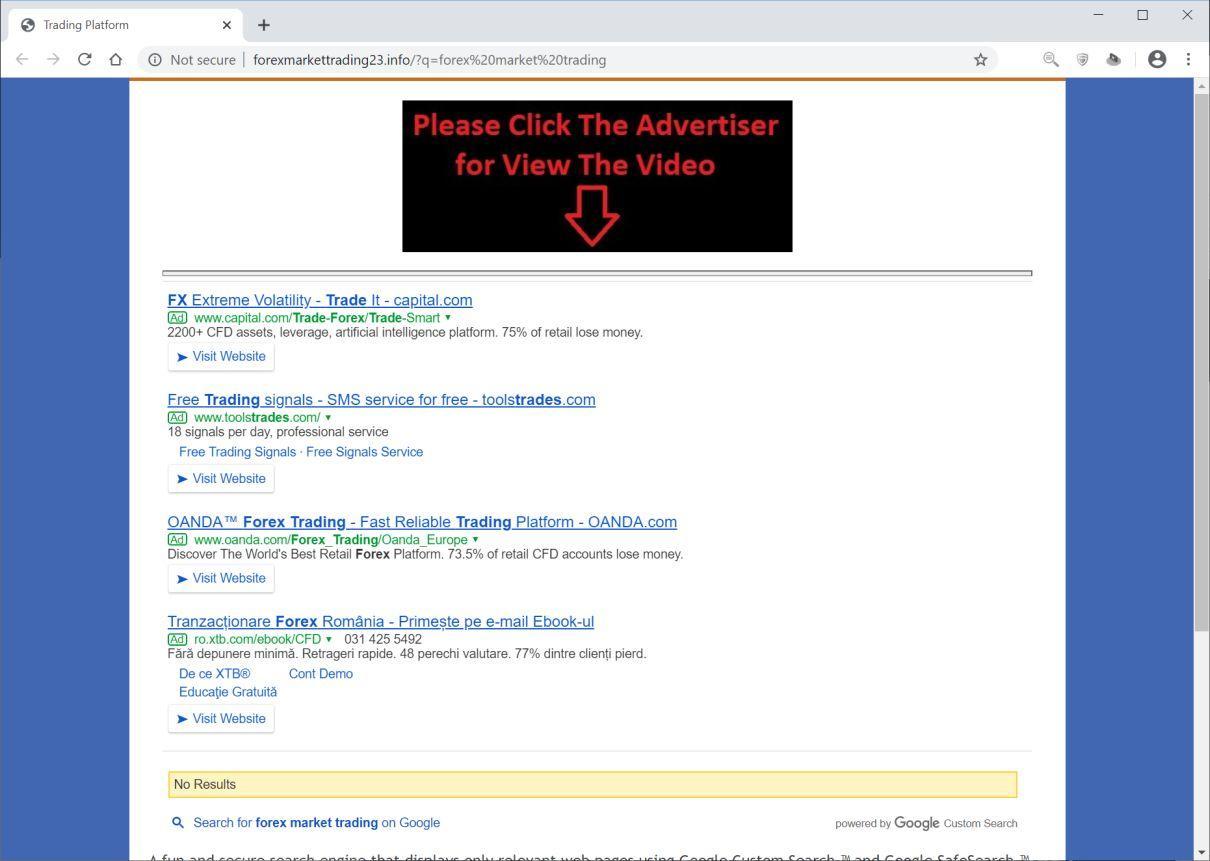Open the magnifier search extension
Screen dimensions: 1210x861
point(1050,59)
